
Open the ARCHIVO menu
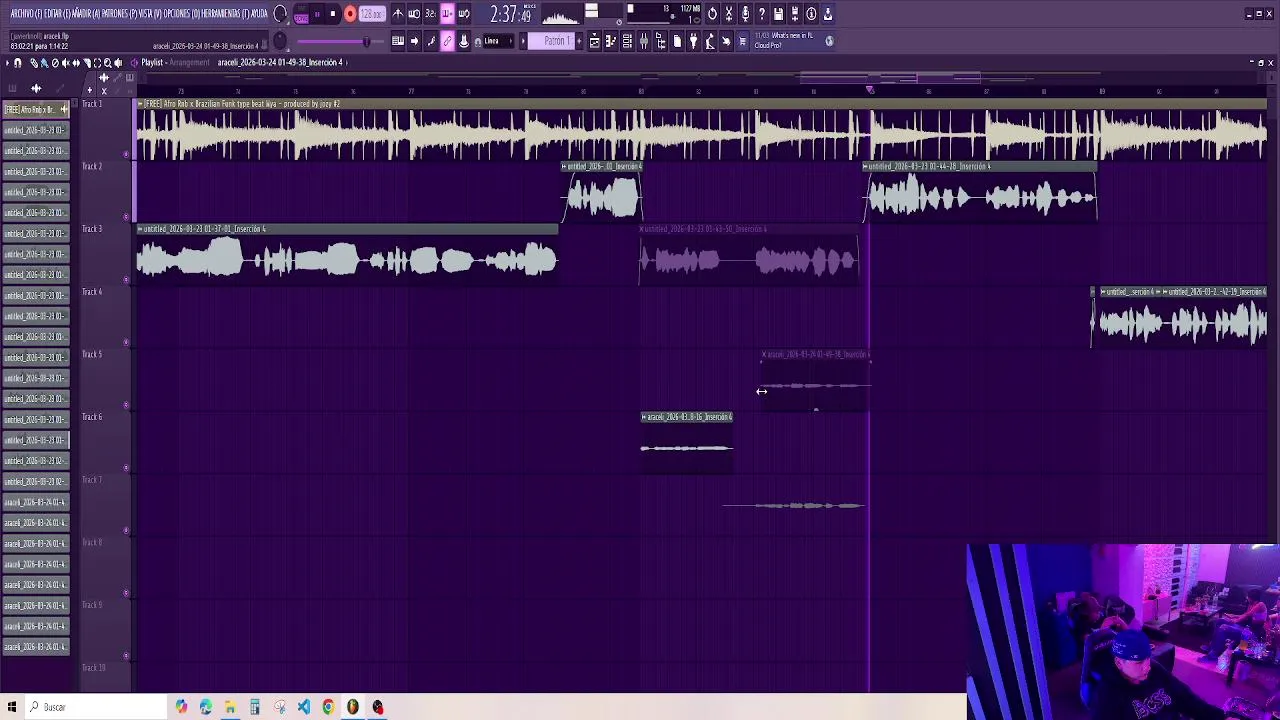pyautogui.click(x=27, y=14)
